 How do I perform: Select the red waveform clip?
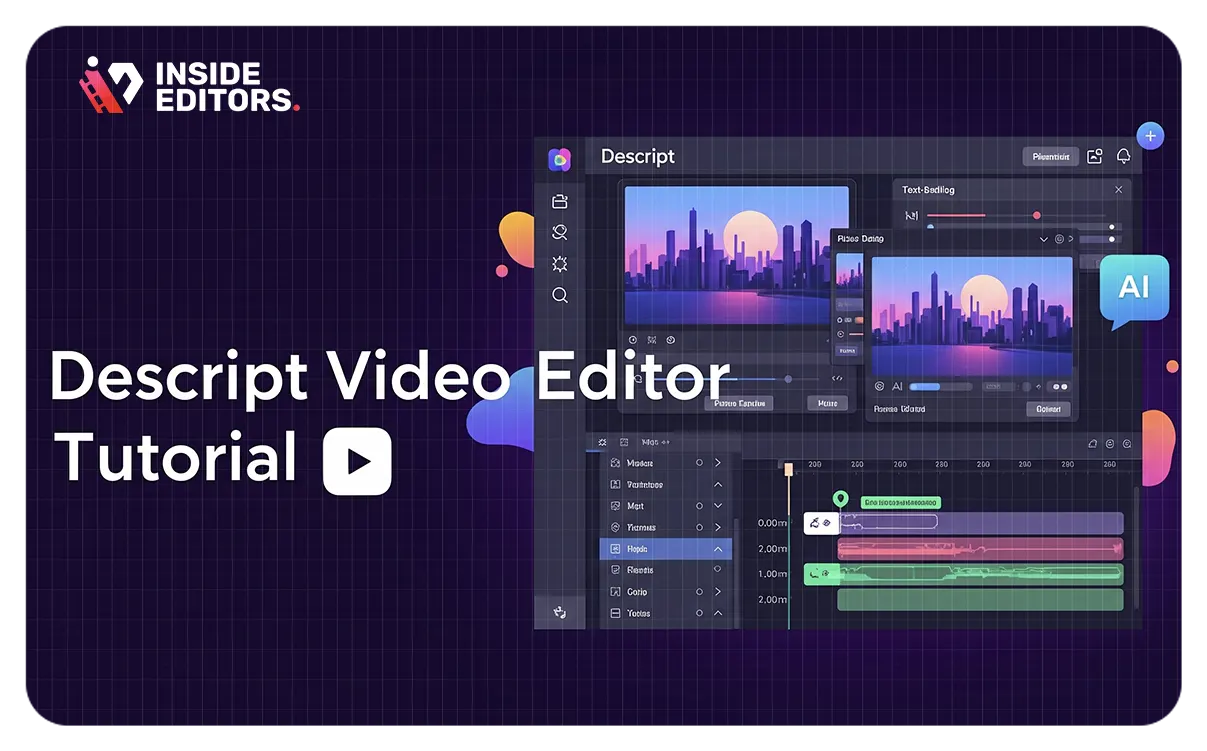coord(980,549)
